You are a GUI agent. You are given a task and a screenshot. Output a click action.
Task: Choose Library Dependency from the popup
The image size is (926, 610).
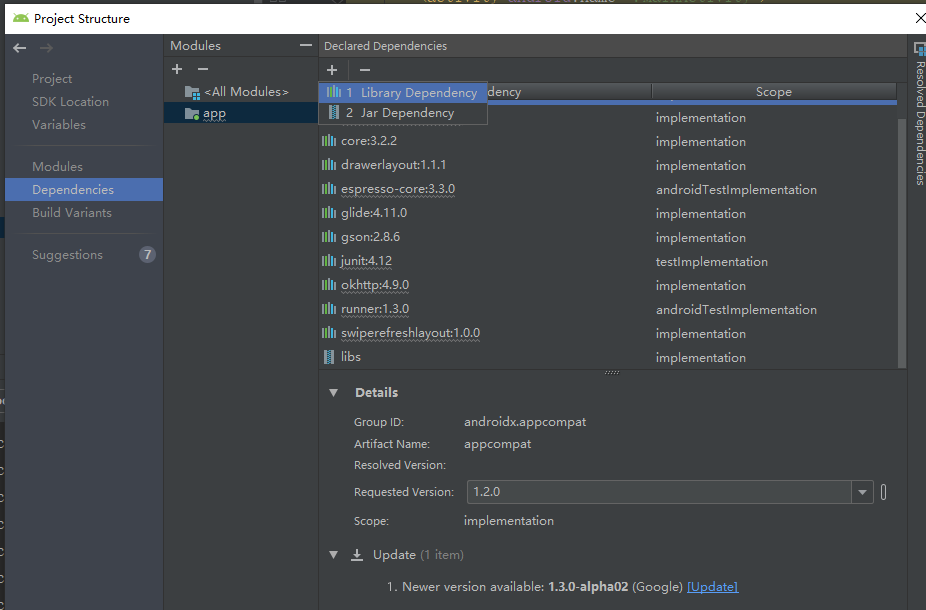coord(403,92)
